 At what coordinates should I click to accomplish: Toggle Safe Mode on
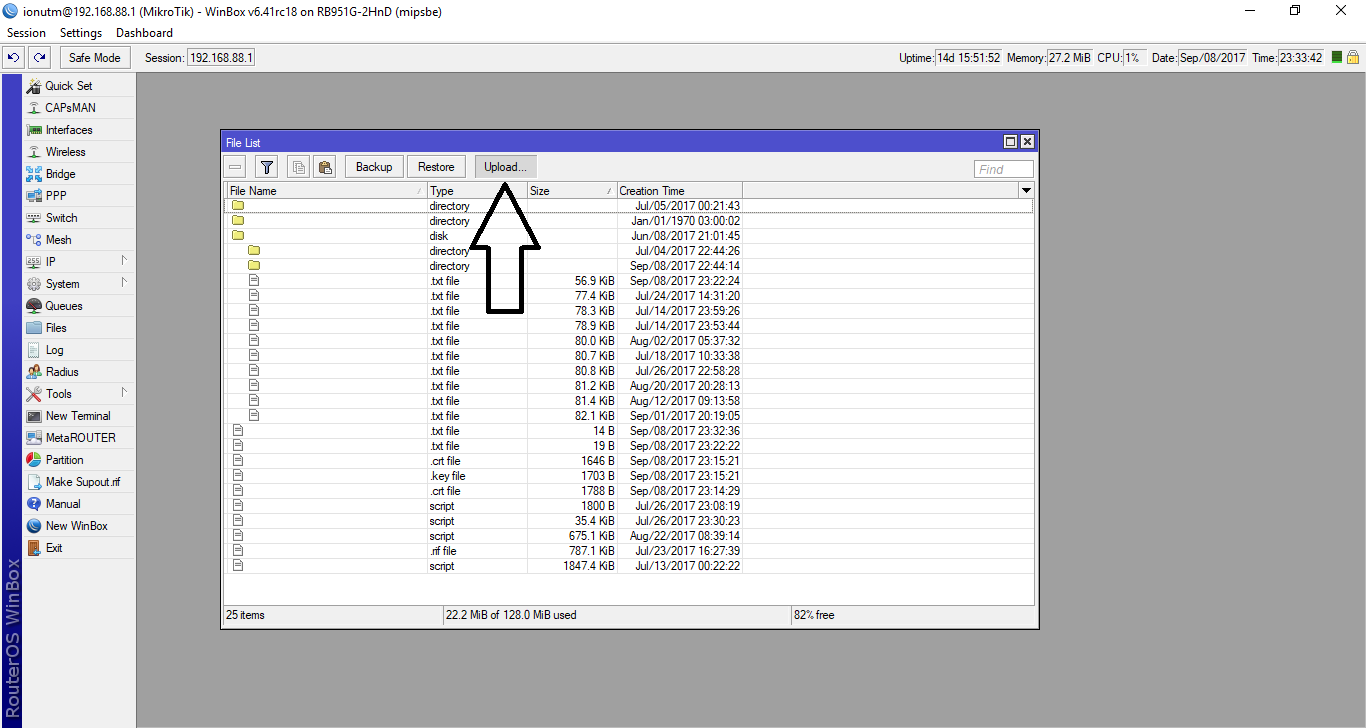[94, 58]
